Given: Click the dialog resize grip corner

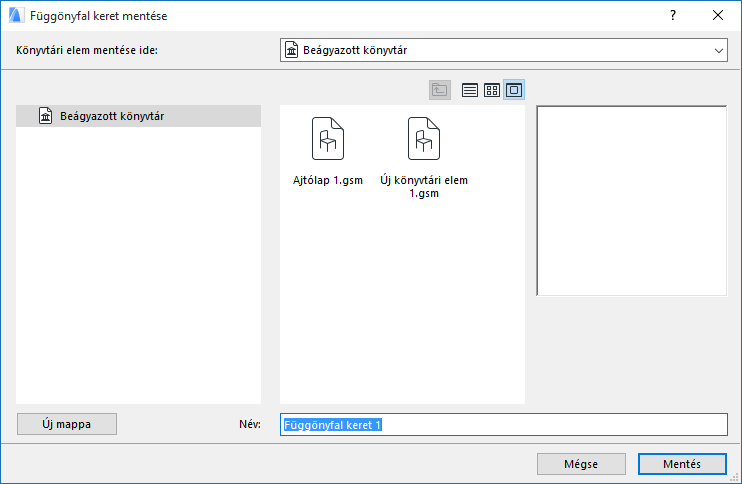Looking at the screenshot, I should 735,477.
